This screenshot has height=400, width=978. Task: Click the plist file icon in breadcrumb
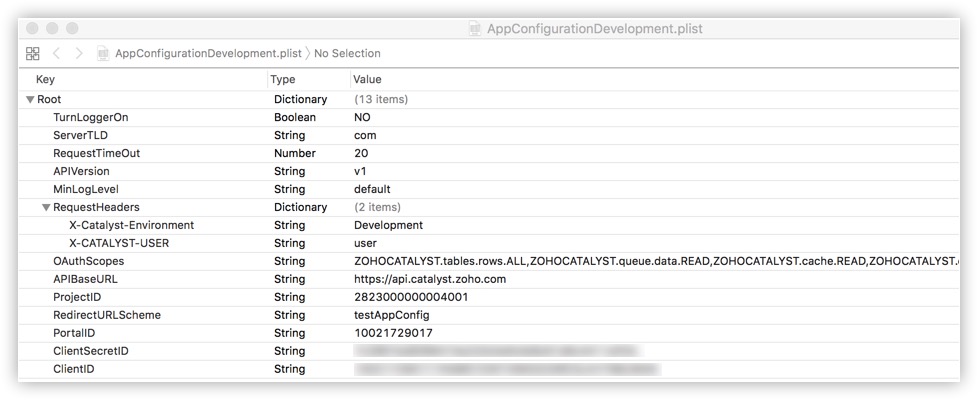coord(102,53)
